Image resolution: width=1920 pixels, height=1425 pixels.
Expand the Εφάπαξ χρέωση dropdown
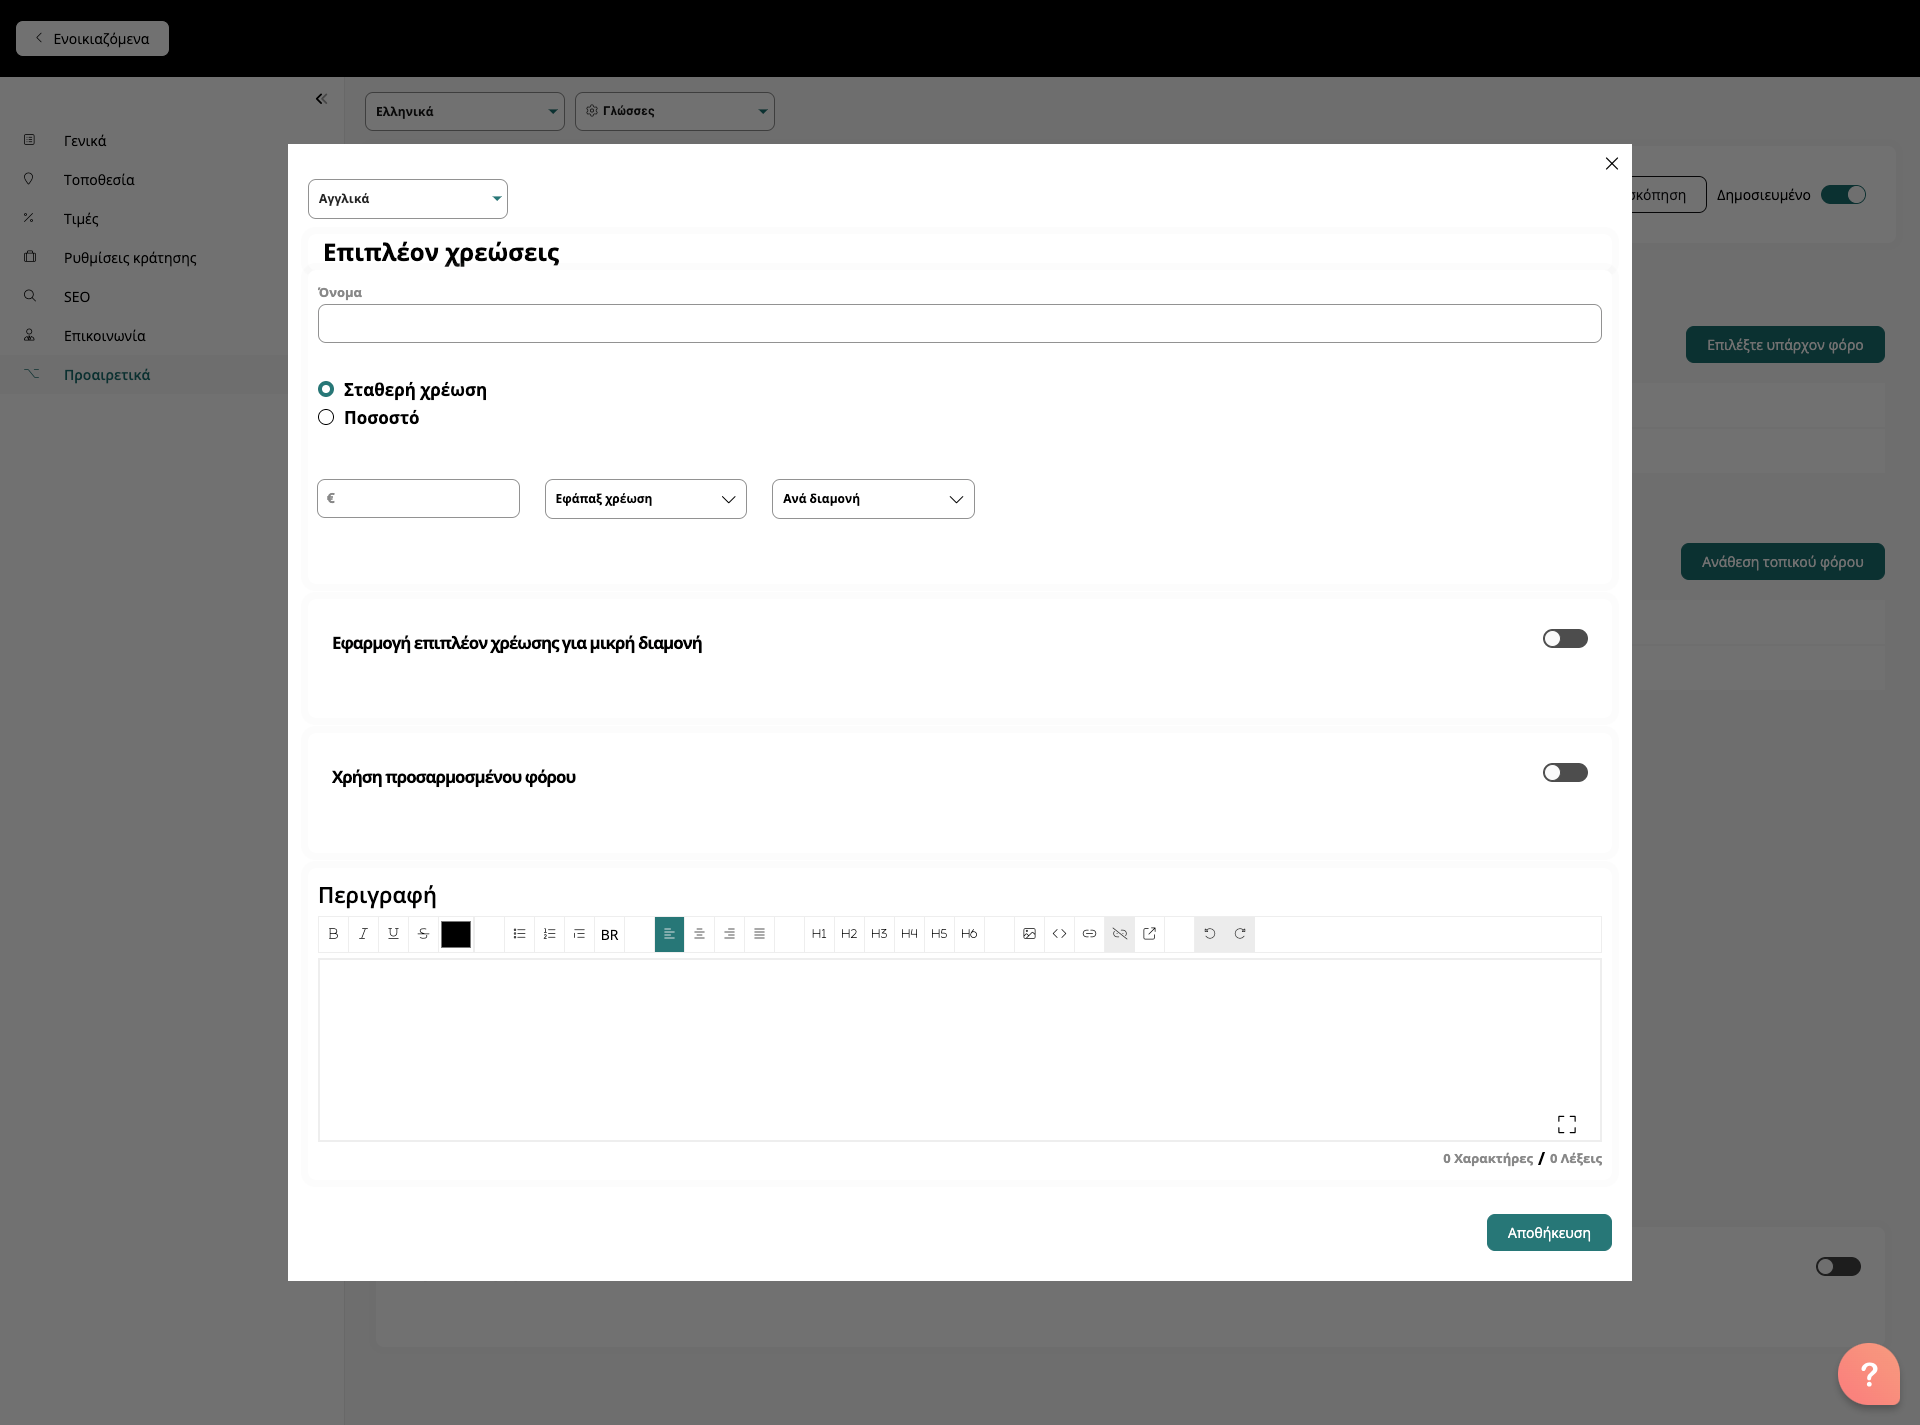[x=645, y=499]
